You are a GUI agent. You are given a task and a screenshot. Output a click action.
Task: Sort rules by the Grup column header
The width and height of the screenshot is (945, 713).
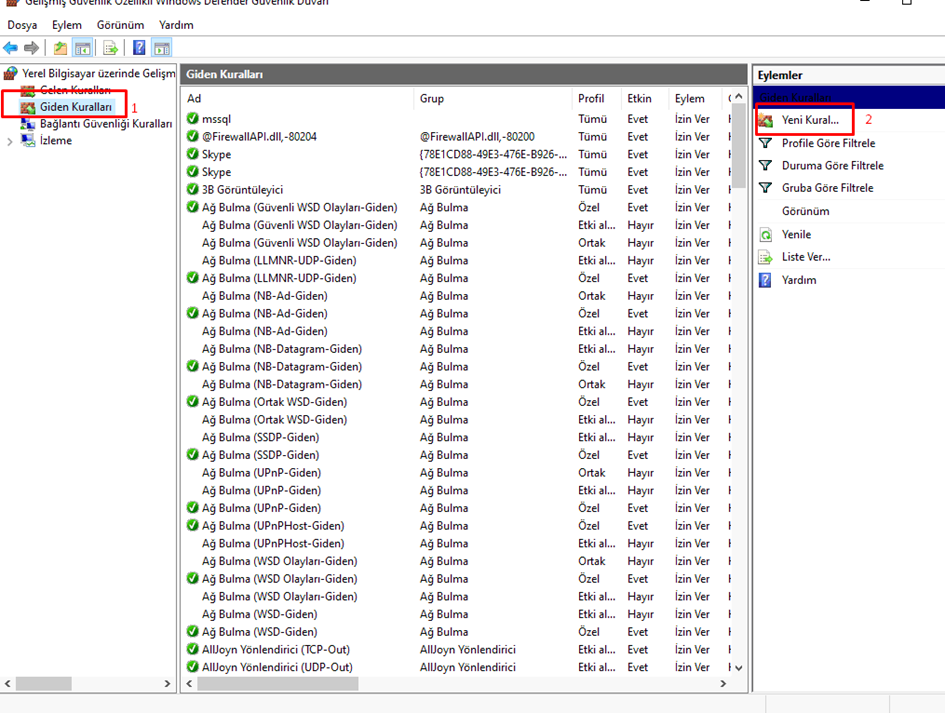point(493,98)
